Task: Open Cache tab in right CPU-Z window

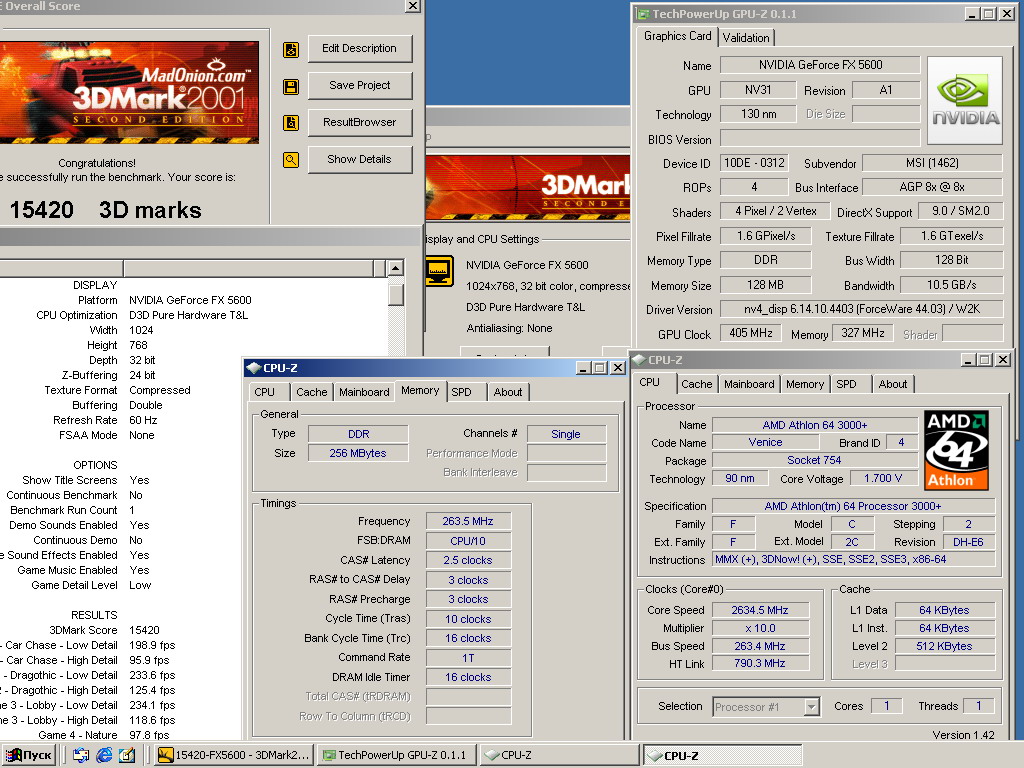Action: tap(697, 384)
